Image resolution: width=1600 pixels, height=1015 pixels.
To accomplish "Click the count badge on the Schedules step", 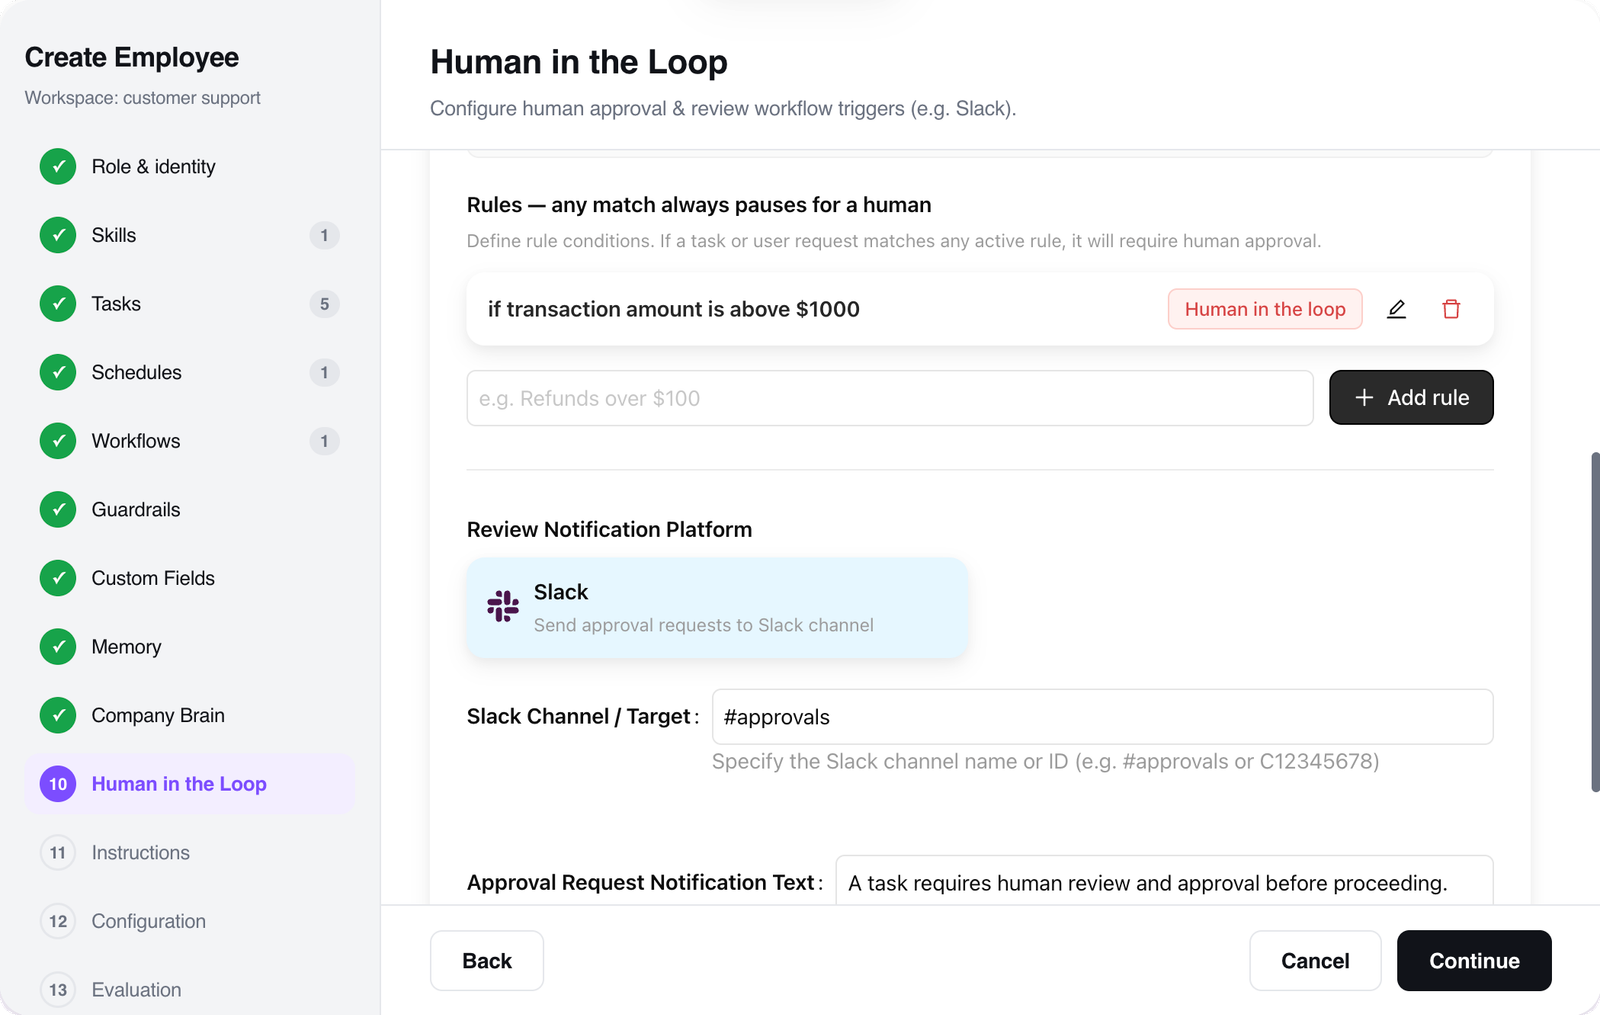I will pyautogui.click(x=324, y=372).
